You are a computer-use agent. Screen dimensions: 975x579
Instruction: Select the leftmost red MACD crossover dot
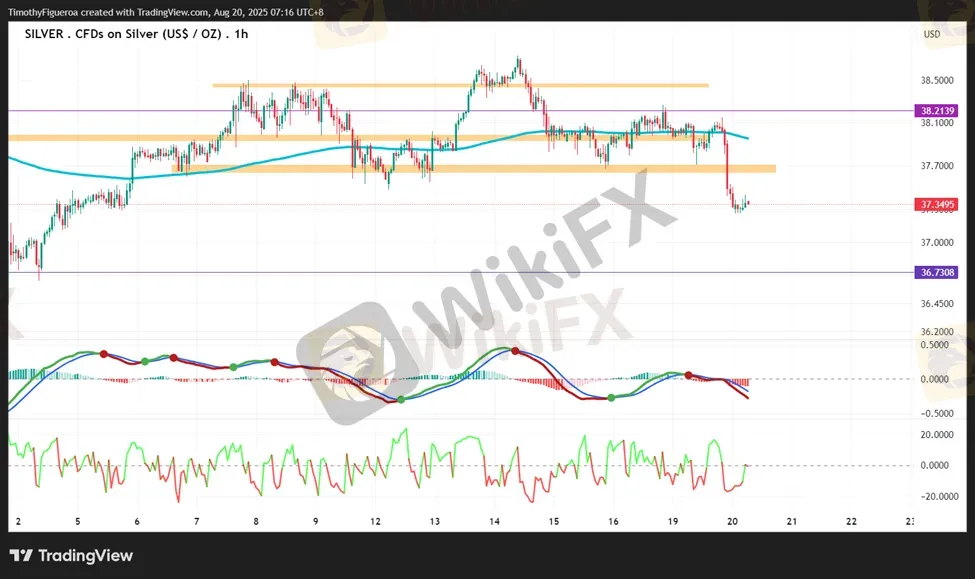point(103,354)
